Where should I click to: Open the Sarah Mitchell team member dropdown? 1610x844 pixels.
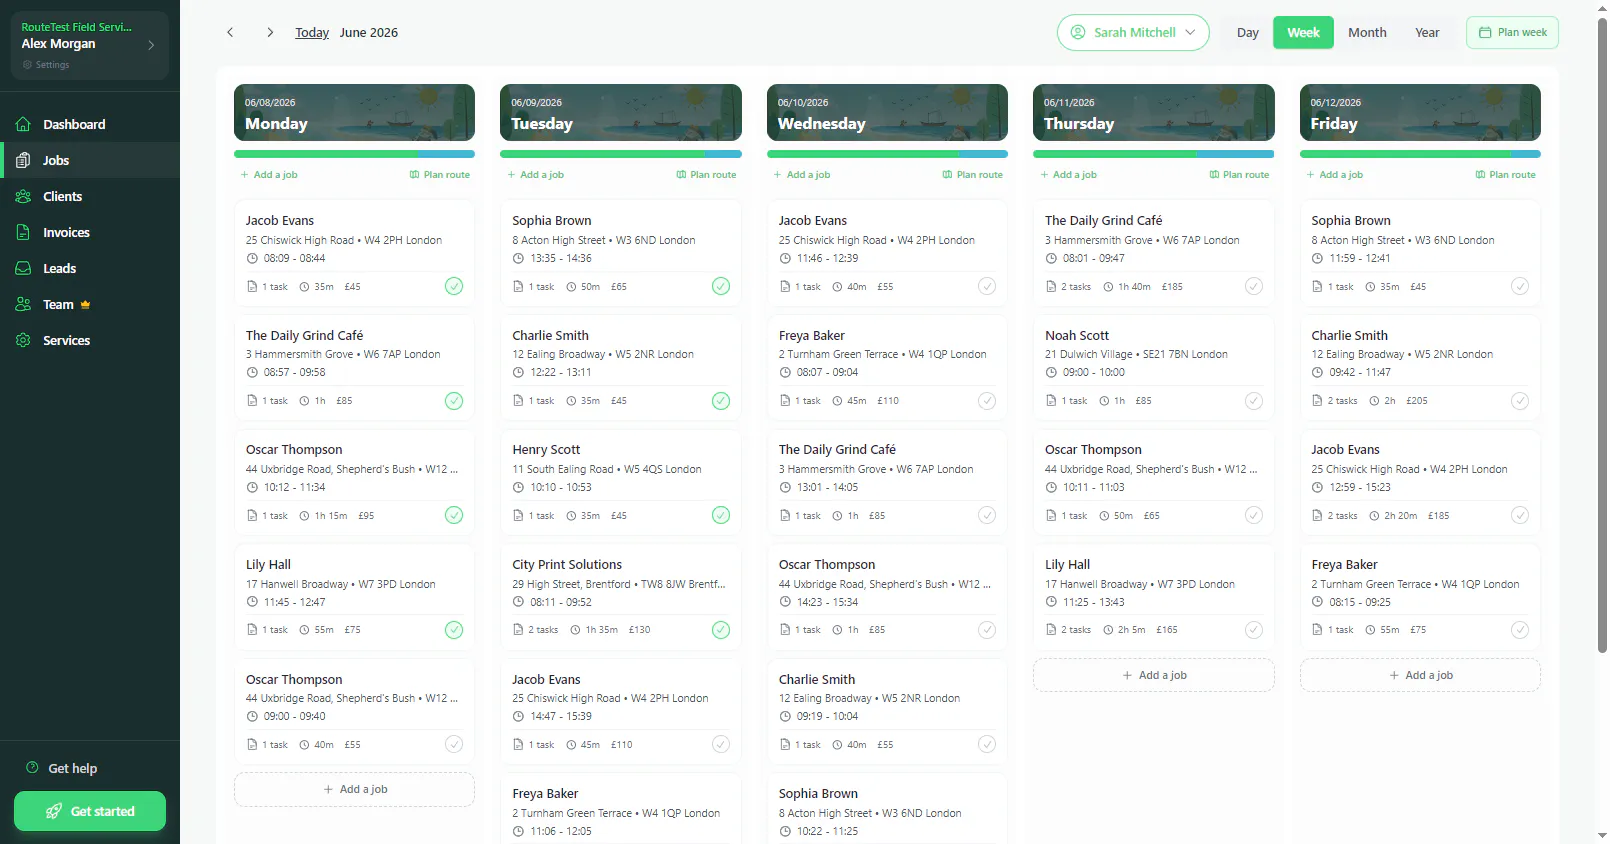[1133, 32]
